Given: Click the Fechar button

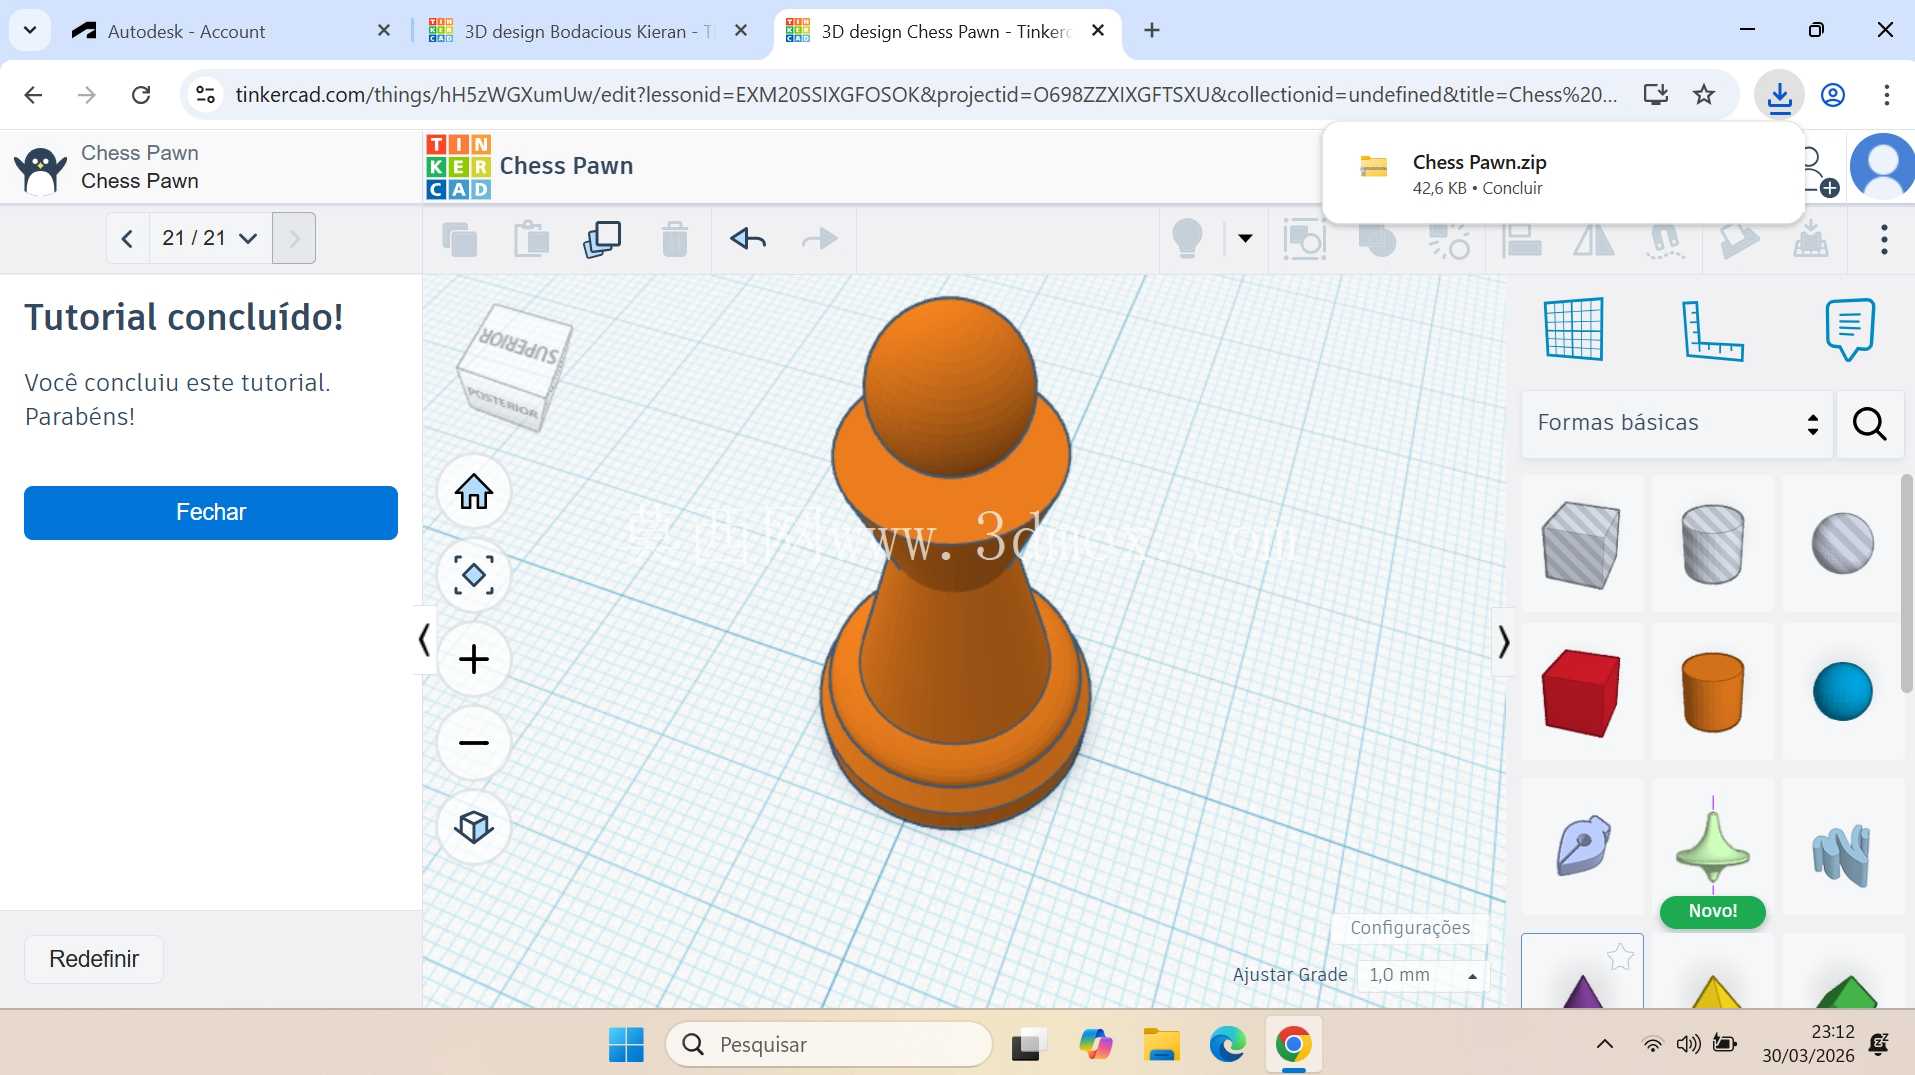Looking at the screenshot, I should coord(211,513).
